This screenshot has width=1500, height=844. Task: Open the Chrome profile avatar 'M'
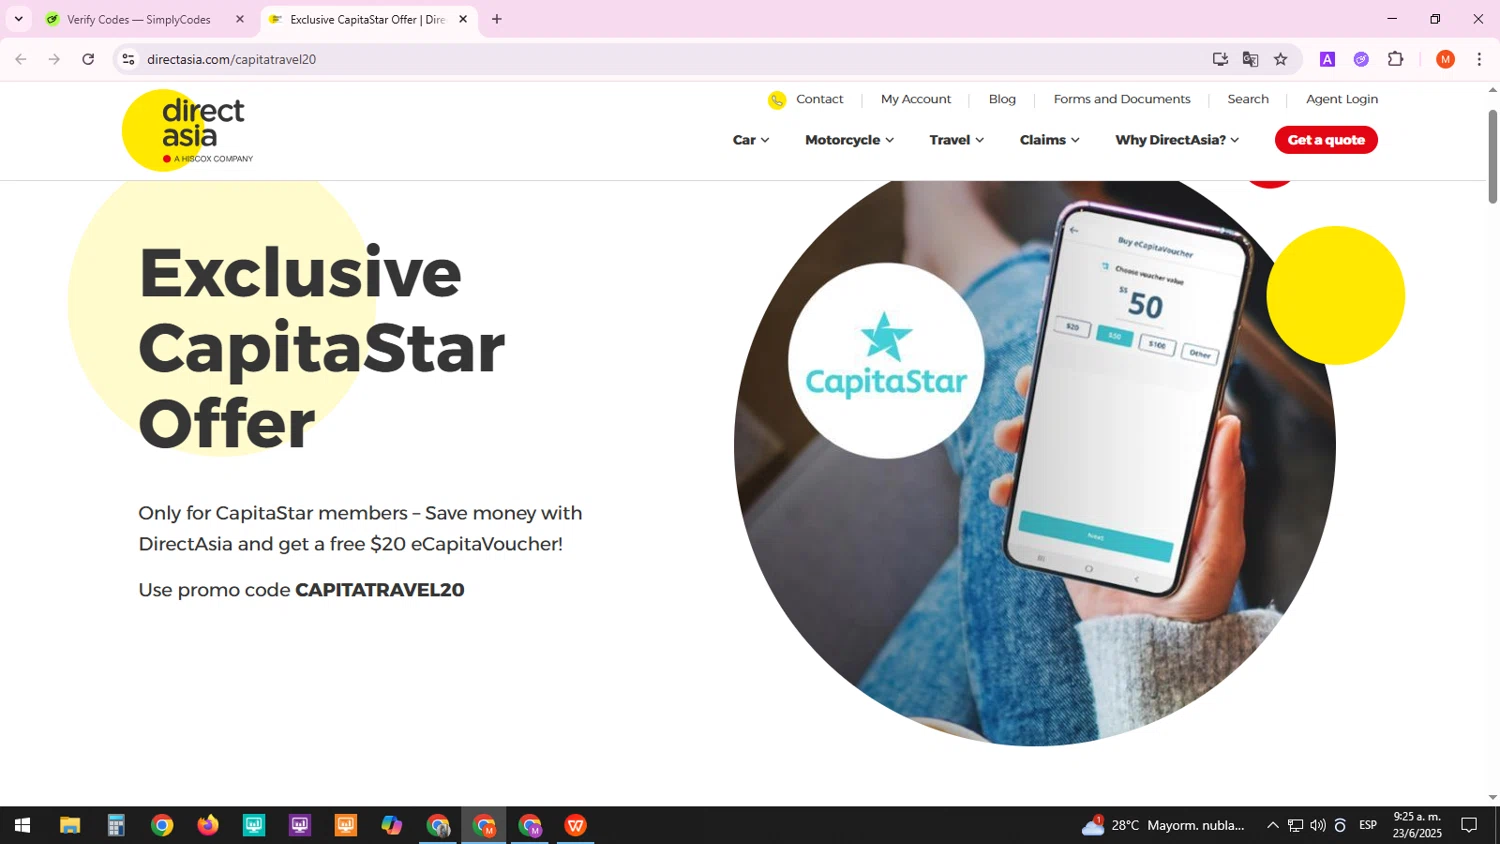click(1445, 59)
